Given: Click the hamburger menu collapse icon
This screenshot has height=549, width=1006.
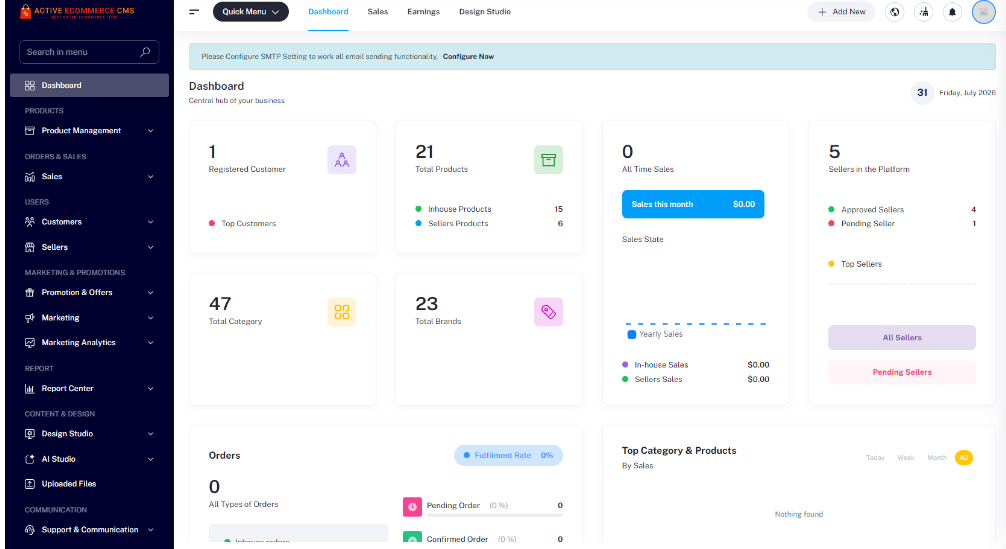Looking at the screenshot, I should pos(194,12).
